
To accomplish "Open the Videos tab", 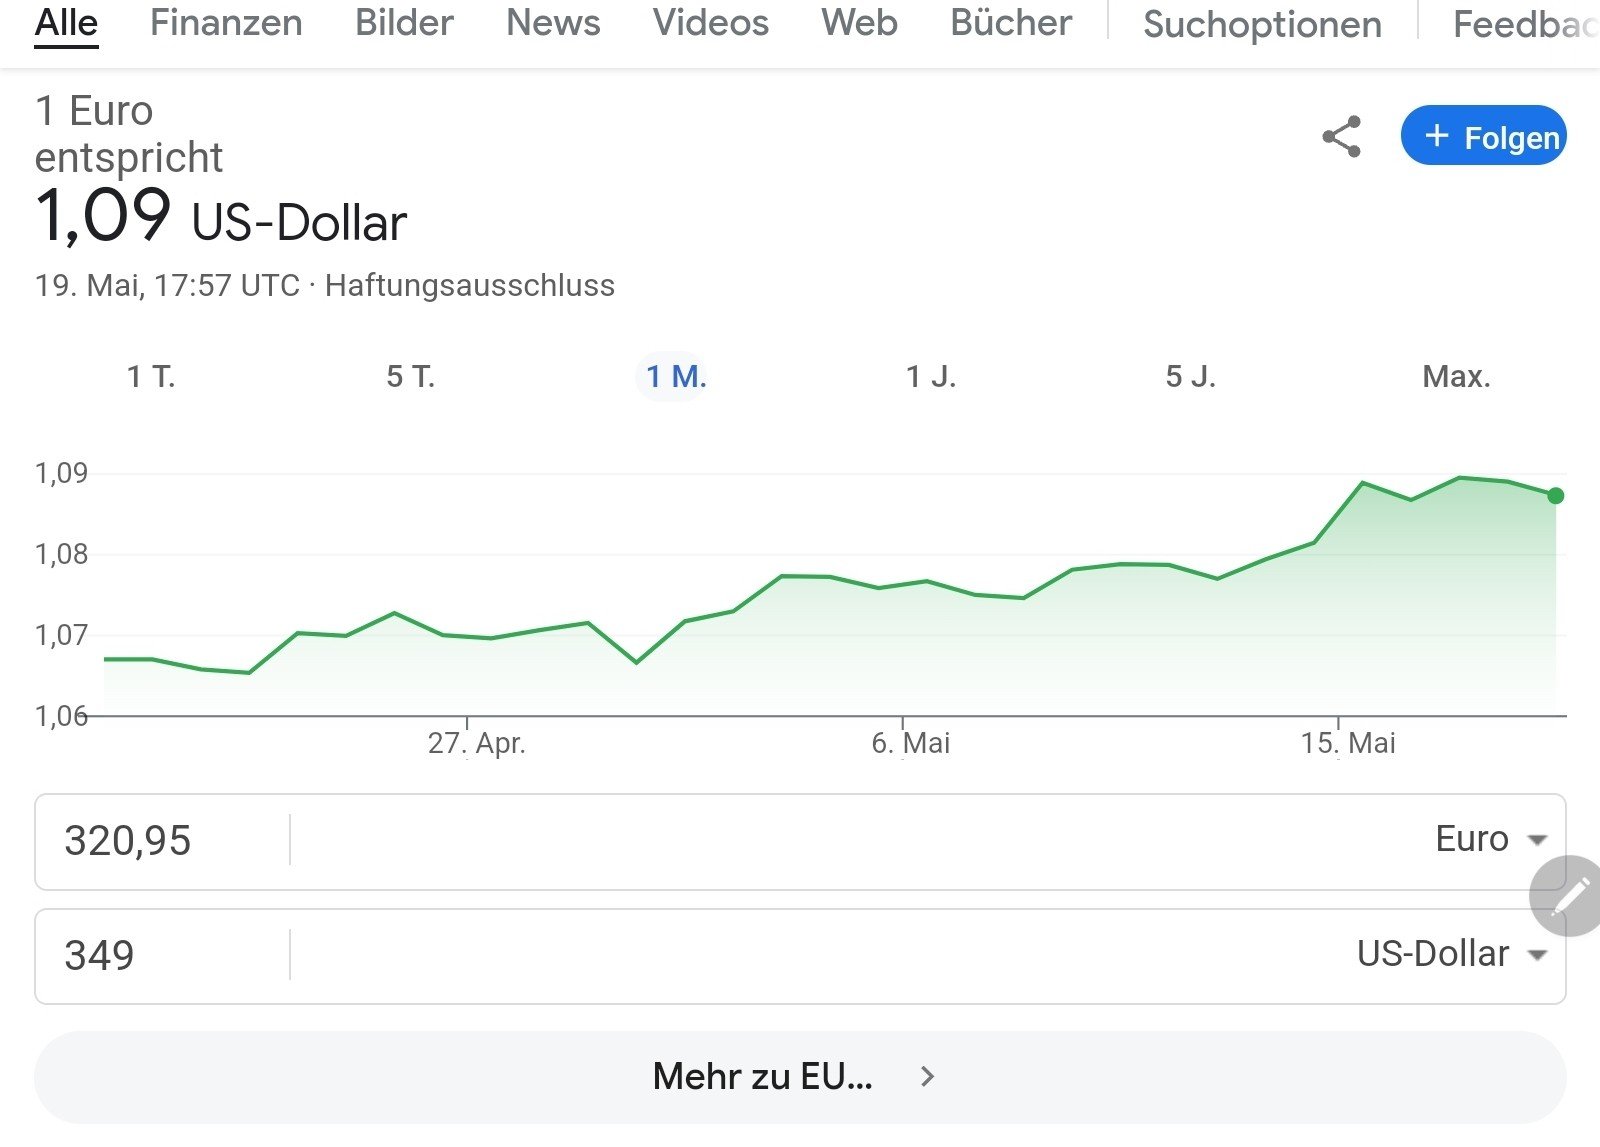I will pyautogui.click(x=710, y=23).
